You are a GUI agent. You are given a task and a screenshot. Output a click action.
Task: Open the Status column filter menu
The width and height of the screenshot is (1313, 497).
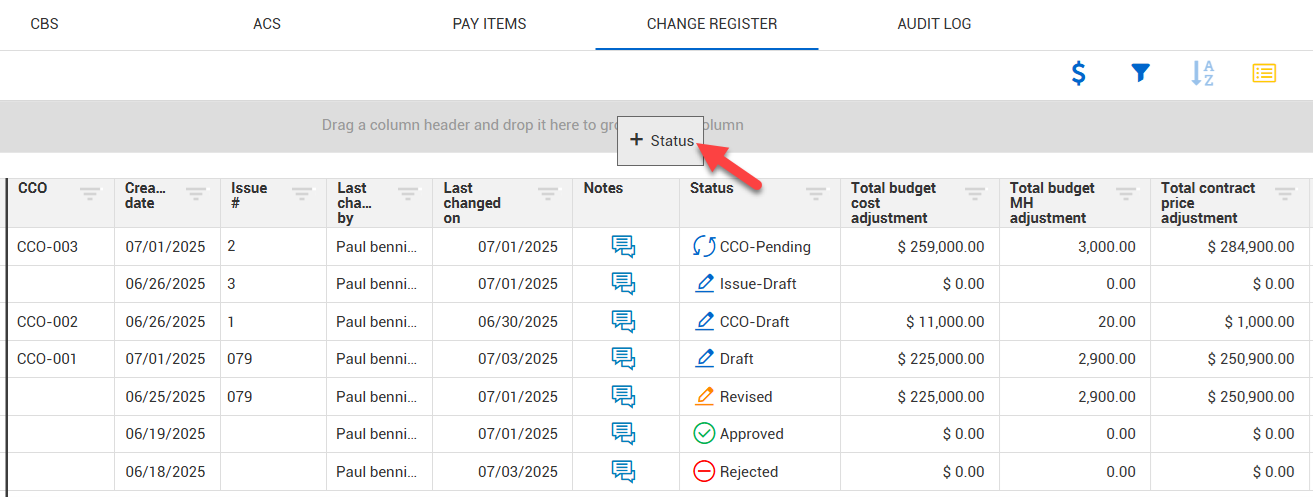[816, 194]
